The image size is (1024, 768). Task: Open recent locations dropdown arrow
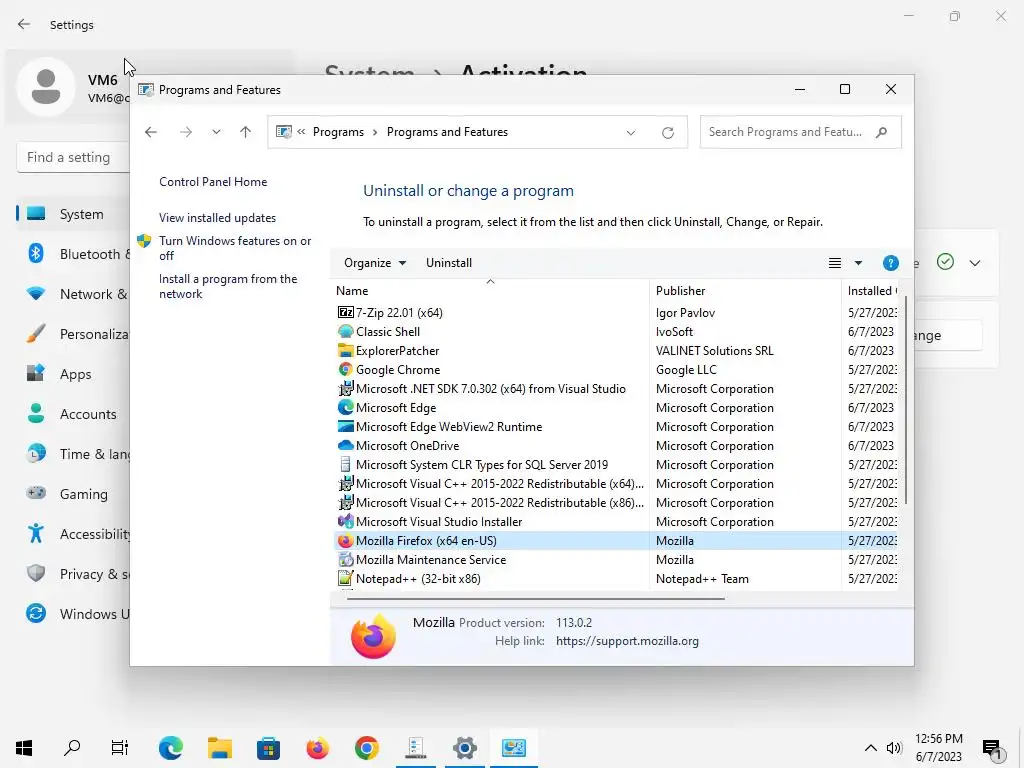[216, 132]
